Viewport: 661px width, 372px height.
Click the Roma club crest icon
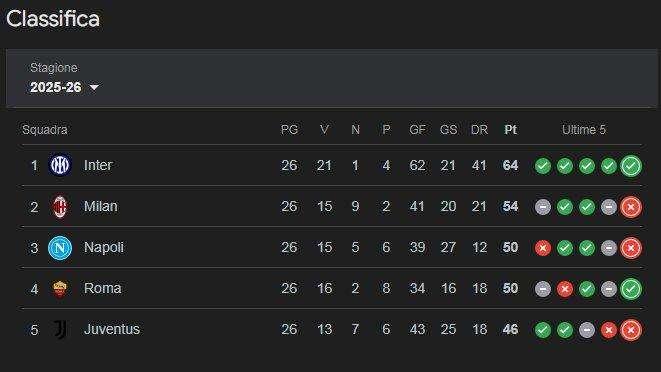(60, 289)
